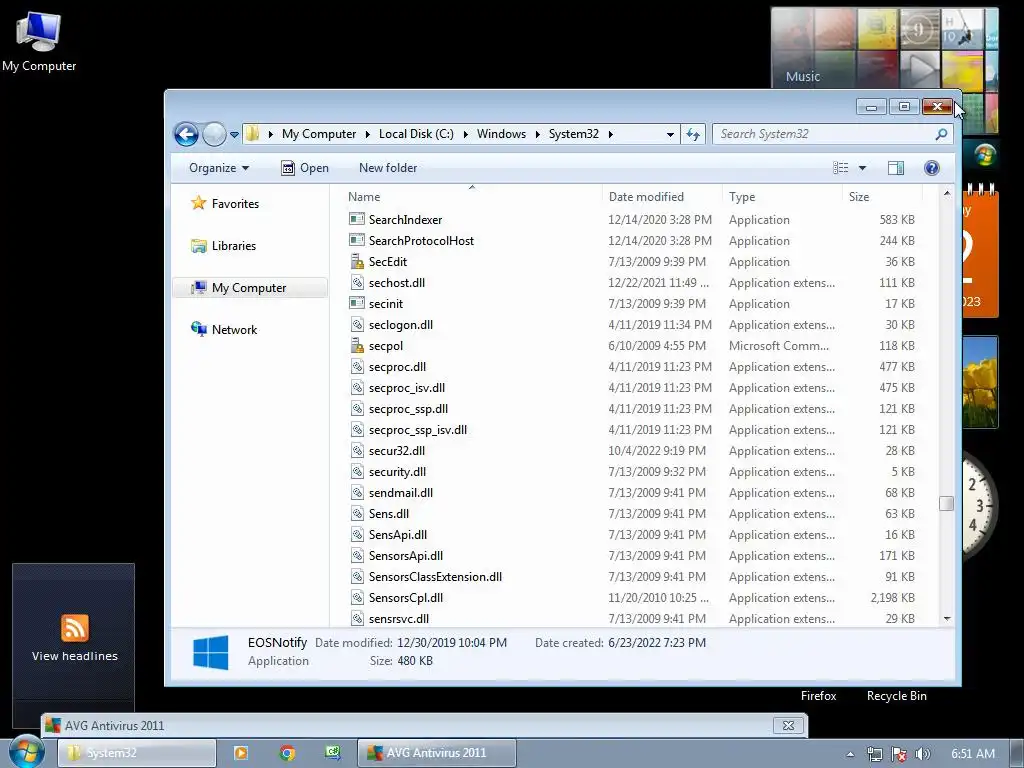Screen dimensions: 1024x768
Task: Click Open in the Explorer toolbar
Action: (305, 168)
